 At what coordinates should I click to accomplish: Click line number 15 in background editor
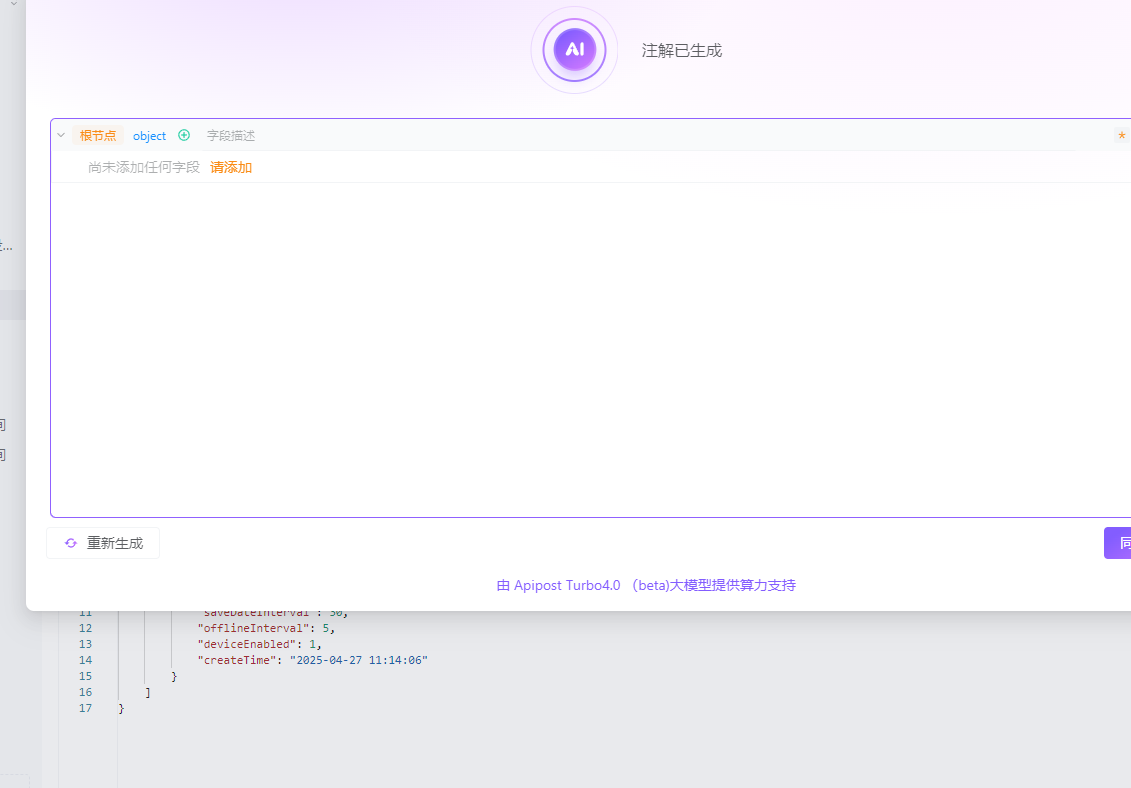(85, 676)
